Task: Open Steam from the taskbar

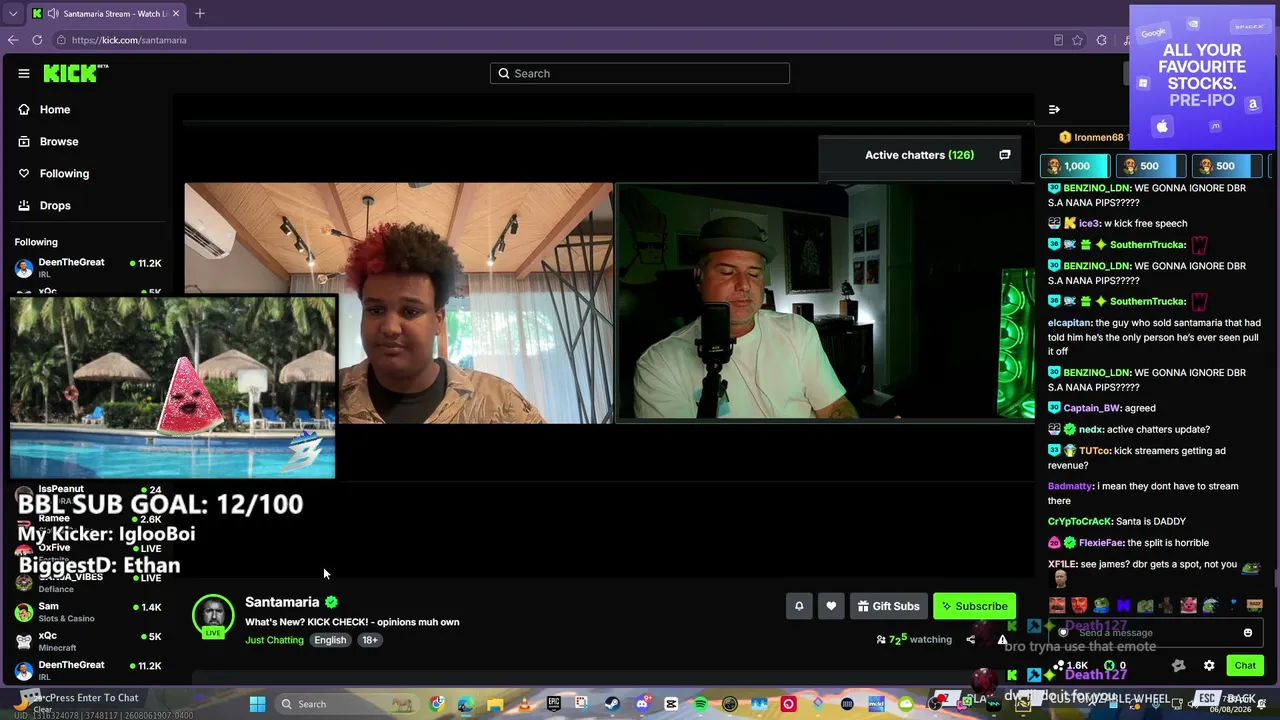Action: [x=612, y=704]
